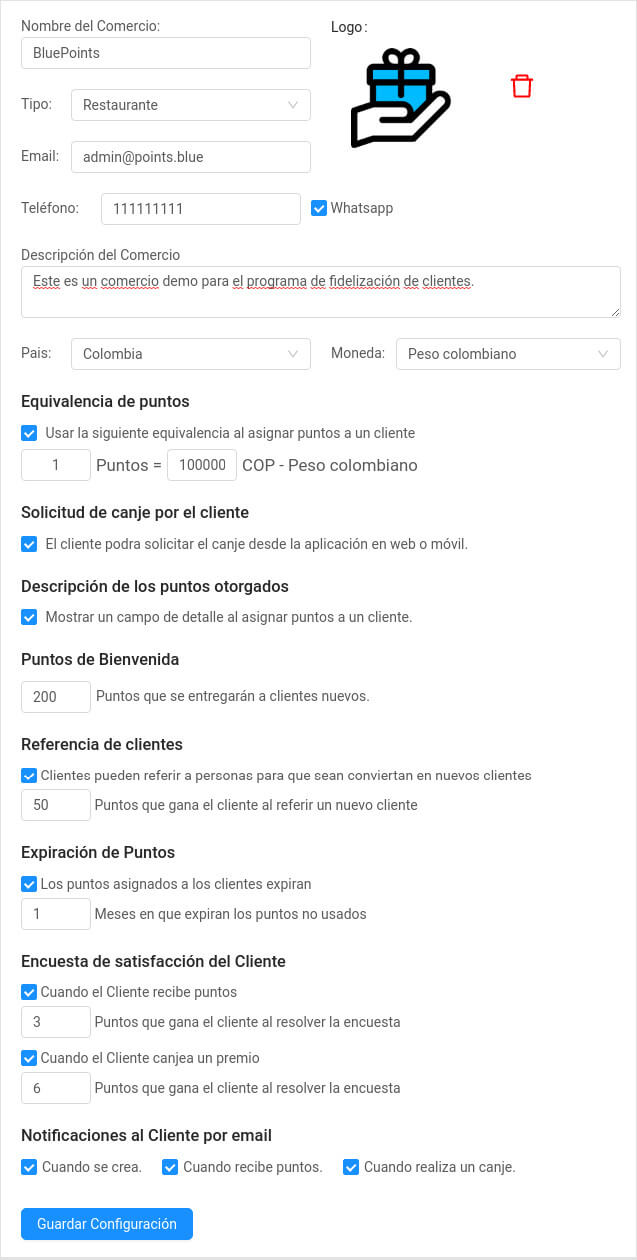Disable customer referral checkbox
The width and height of the screenshot is (637, 1260).
click(29, 775)
